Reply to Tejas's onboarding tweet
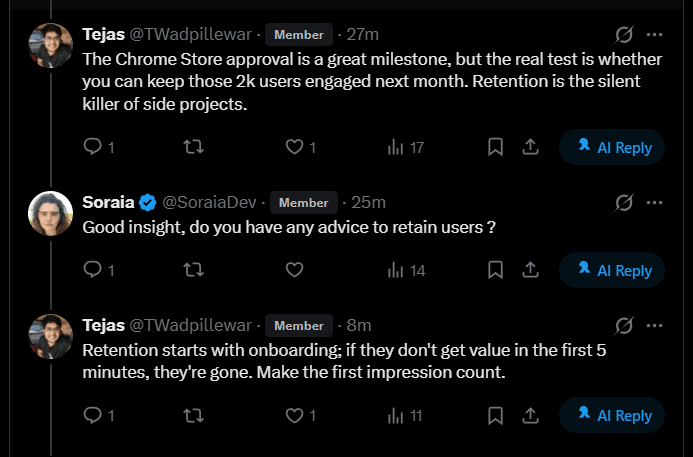The height and width of the screenshot is (457, 693). pyautogui.click(x=92, y=416)
